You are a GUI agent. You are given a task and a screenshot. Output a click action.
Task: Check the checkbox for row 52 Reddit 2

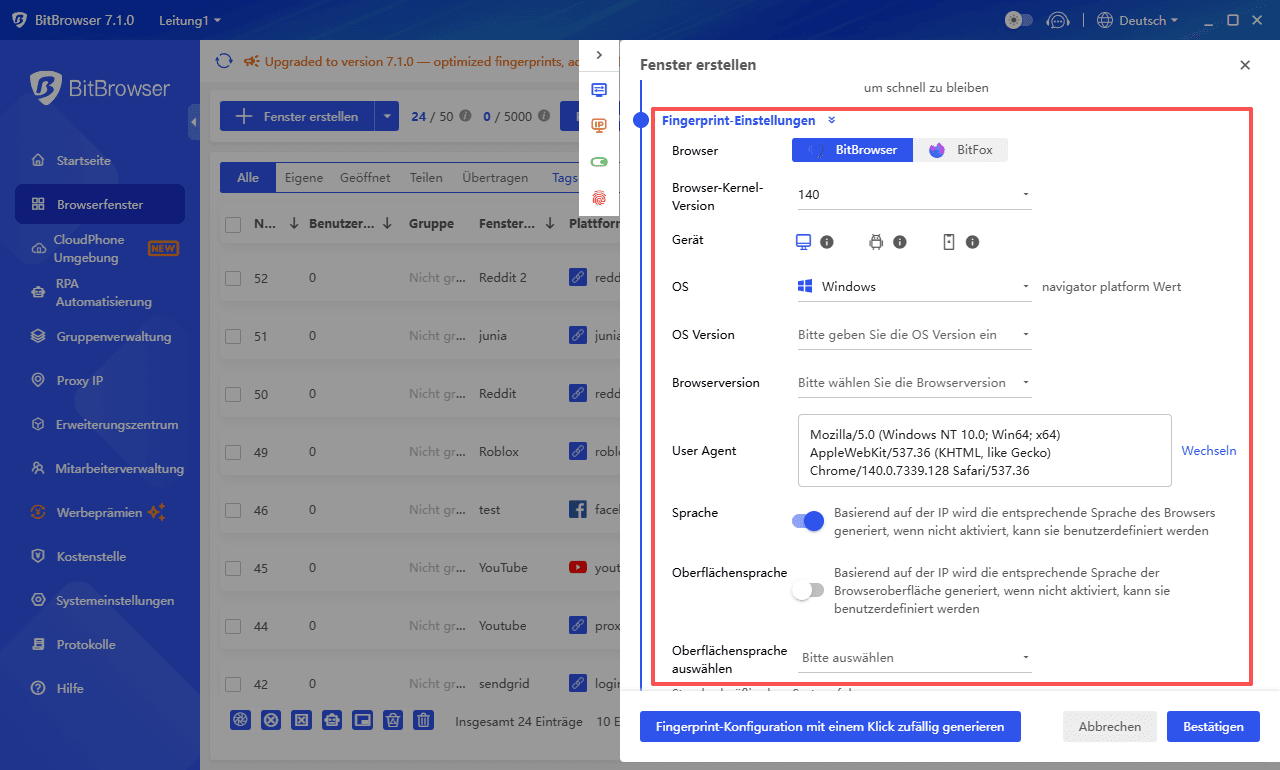pyautogui.click(x=233, y=277)
